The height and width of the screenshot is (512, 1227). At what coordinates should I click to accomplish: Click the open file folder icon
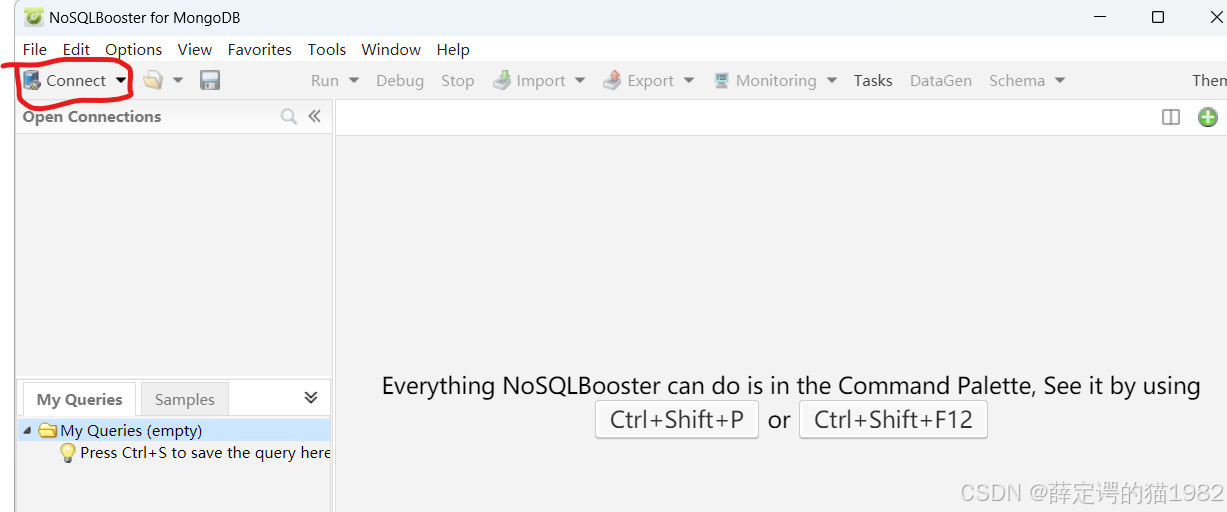coord(152,80)
